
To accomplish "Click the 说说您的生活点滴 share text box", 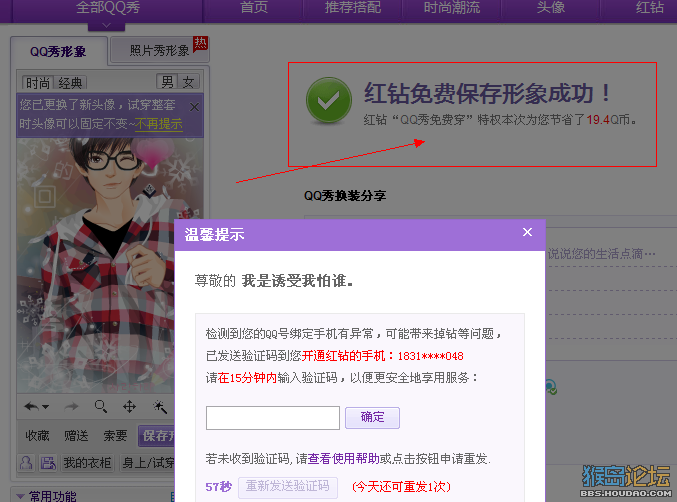I will [x=601, y=254].
